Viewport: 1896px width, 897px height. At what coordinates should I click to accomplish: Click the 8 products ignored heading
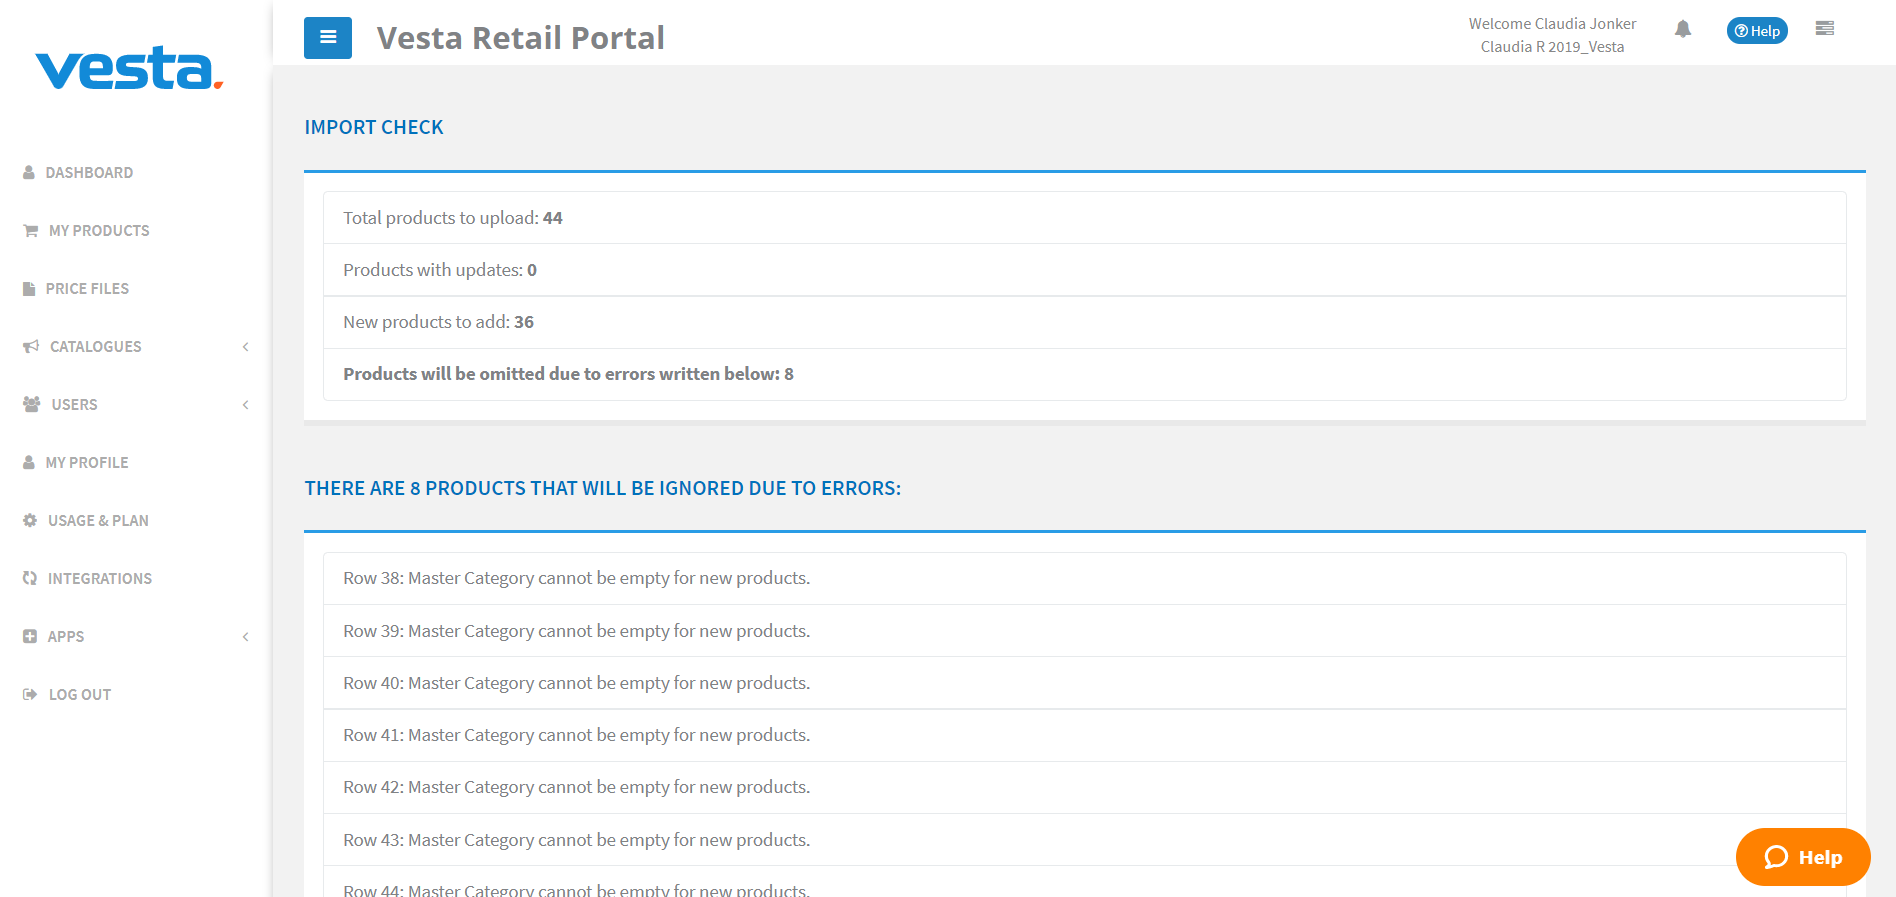[x=603, y=488]
